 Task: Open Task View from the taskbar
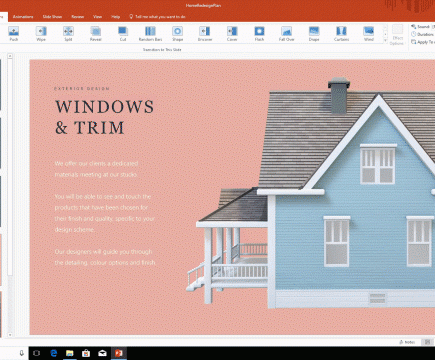pos(37,353)
